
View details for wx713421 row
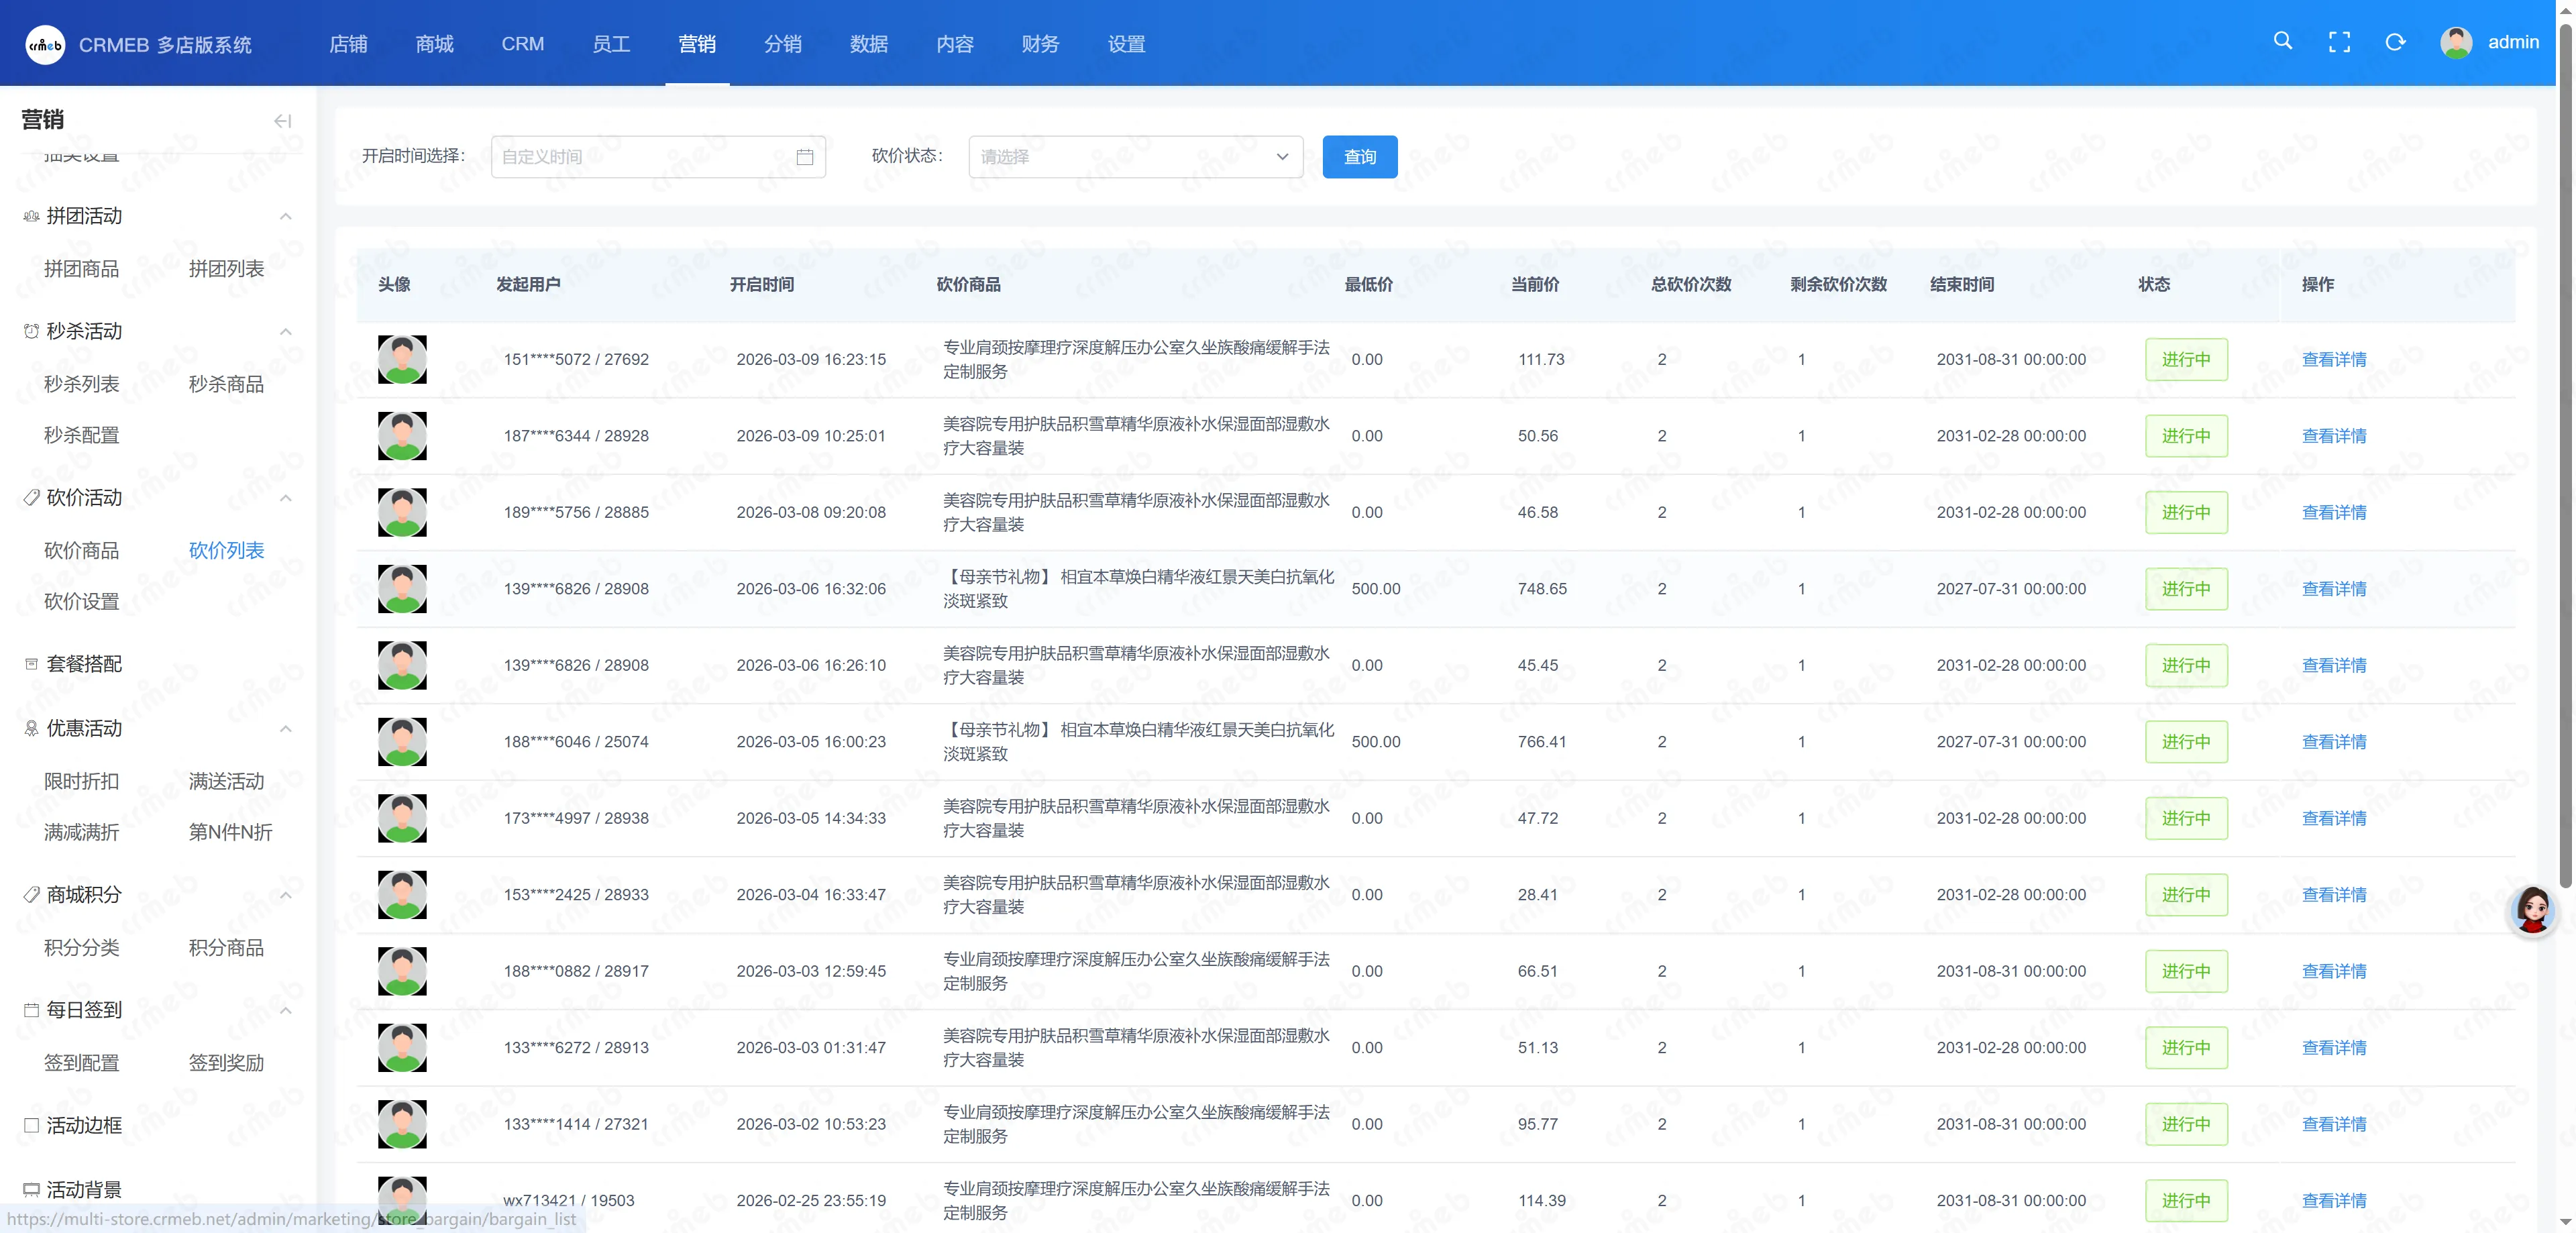coord(2334,1201)
